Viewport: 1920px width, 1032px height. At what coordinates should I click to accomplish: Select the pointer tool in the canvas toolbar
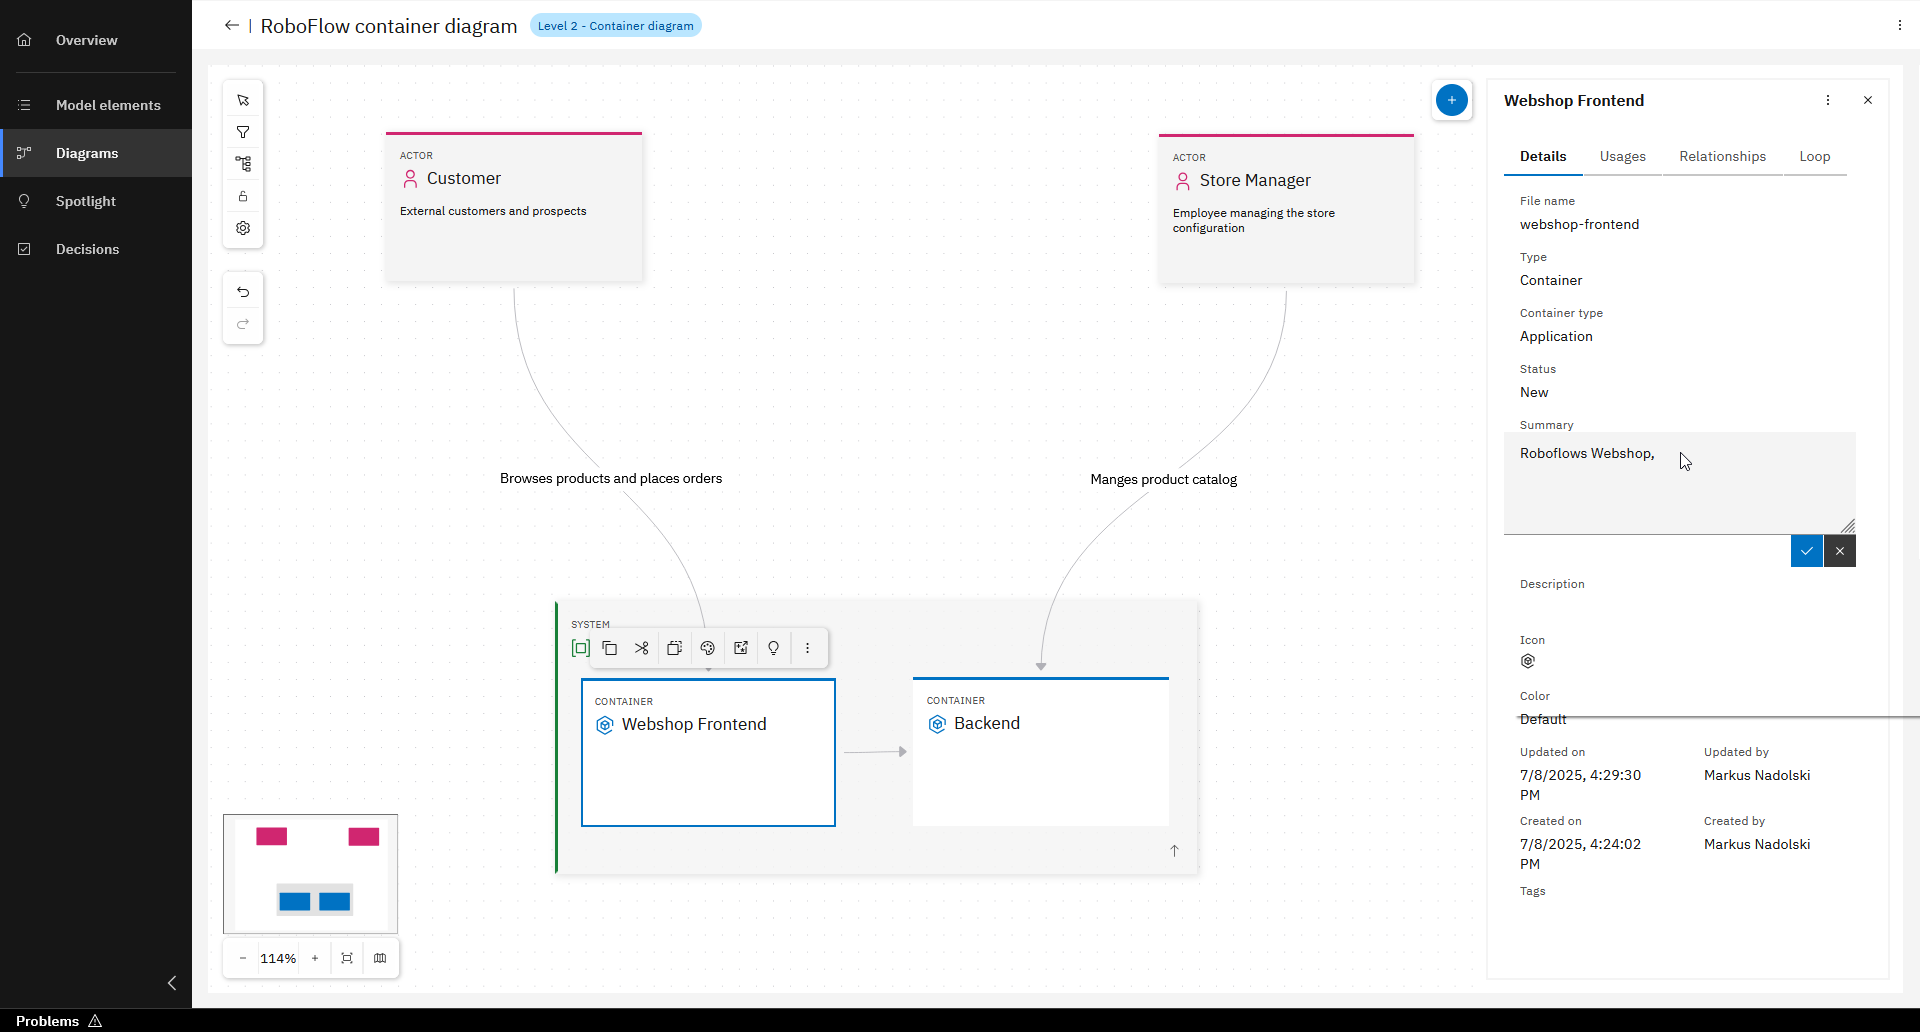(243, 99)
